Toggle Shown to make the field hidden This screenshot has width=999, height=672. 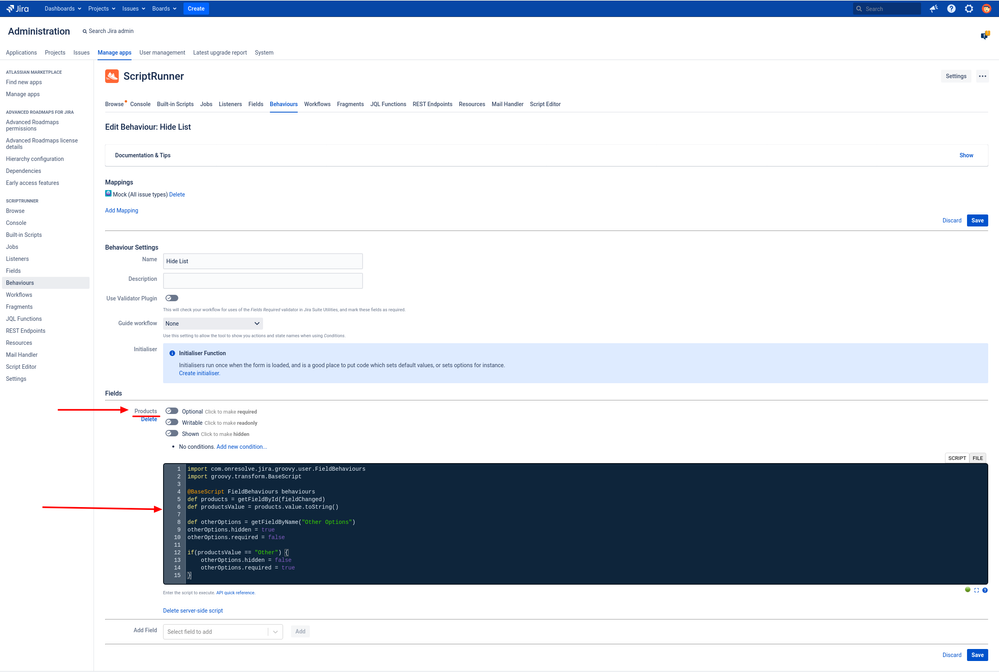[x=171, y=434]
